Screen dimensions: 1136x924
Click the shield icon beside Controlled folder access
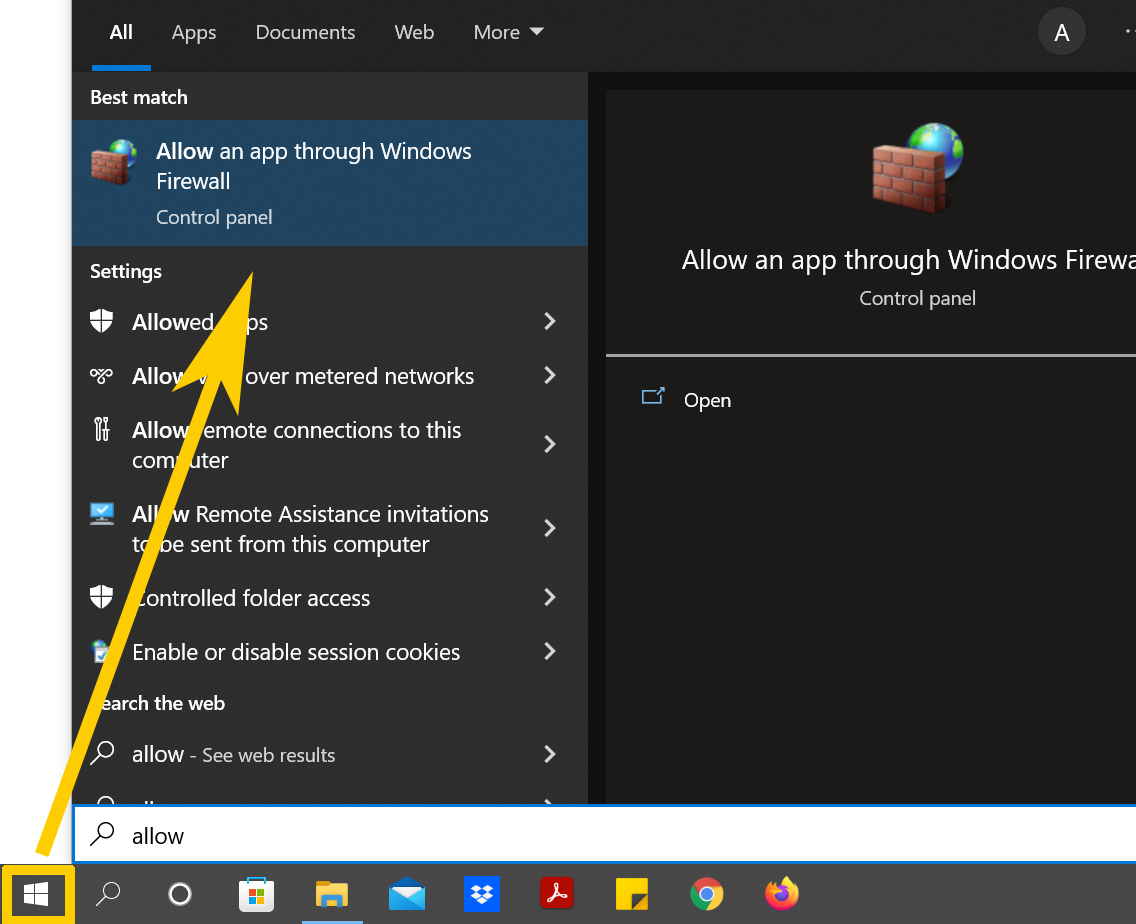click(101, 596)
